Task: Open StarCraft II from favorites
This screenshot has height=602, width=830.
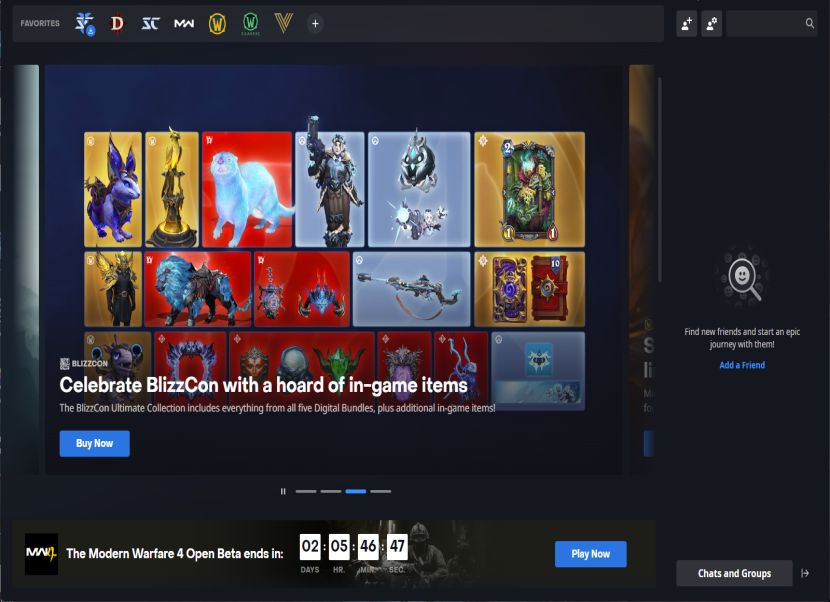Action: [84, 23]
